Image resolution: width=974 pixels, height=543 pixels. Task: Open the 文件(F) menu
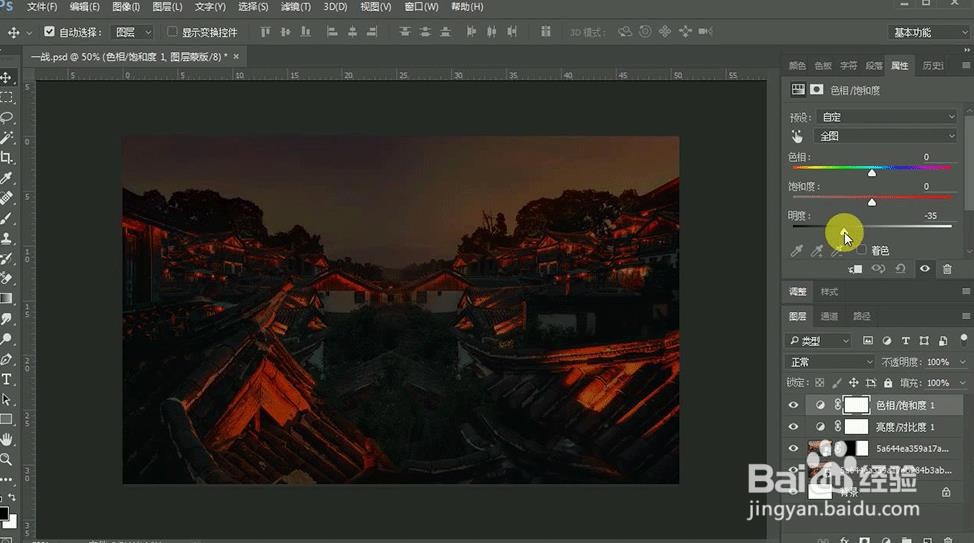42,7
